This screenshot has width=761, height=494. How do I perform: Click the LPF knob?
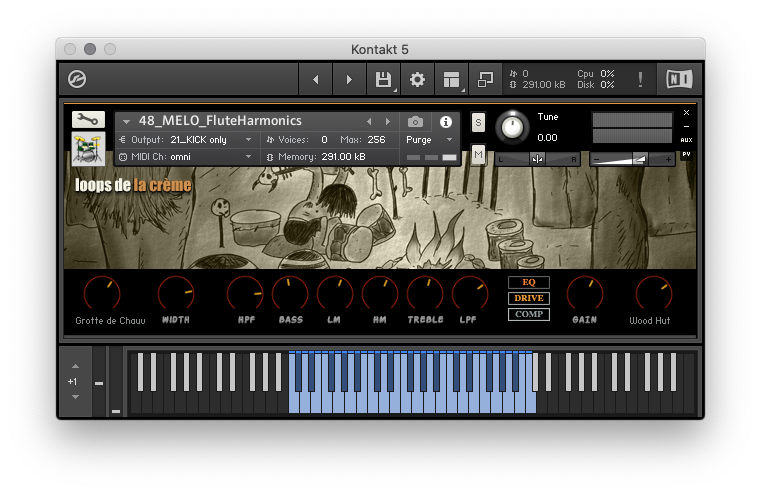(470, 294)
